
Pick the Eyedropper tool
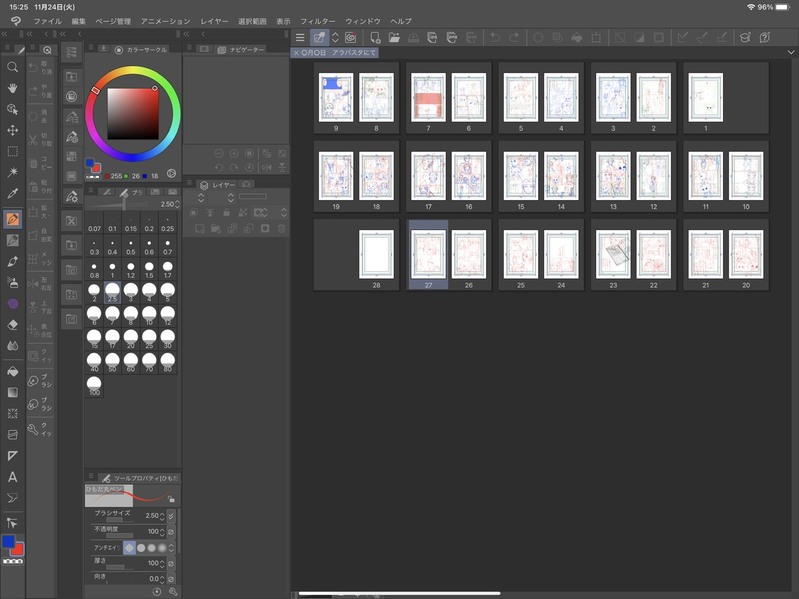(x=13, y=193)
